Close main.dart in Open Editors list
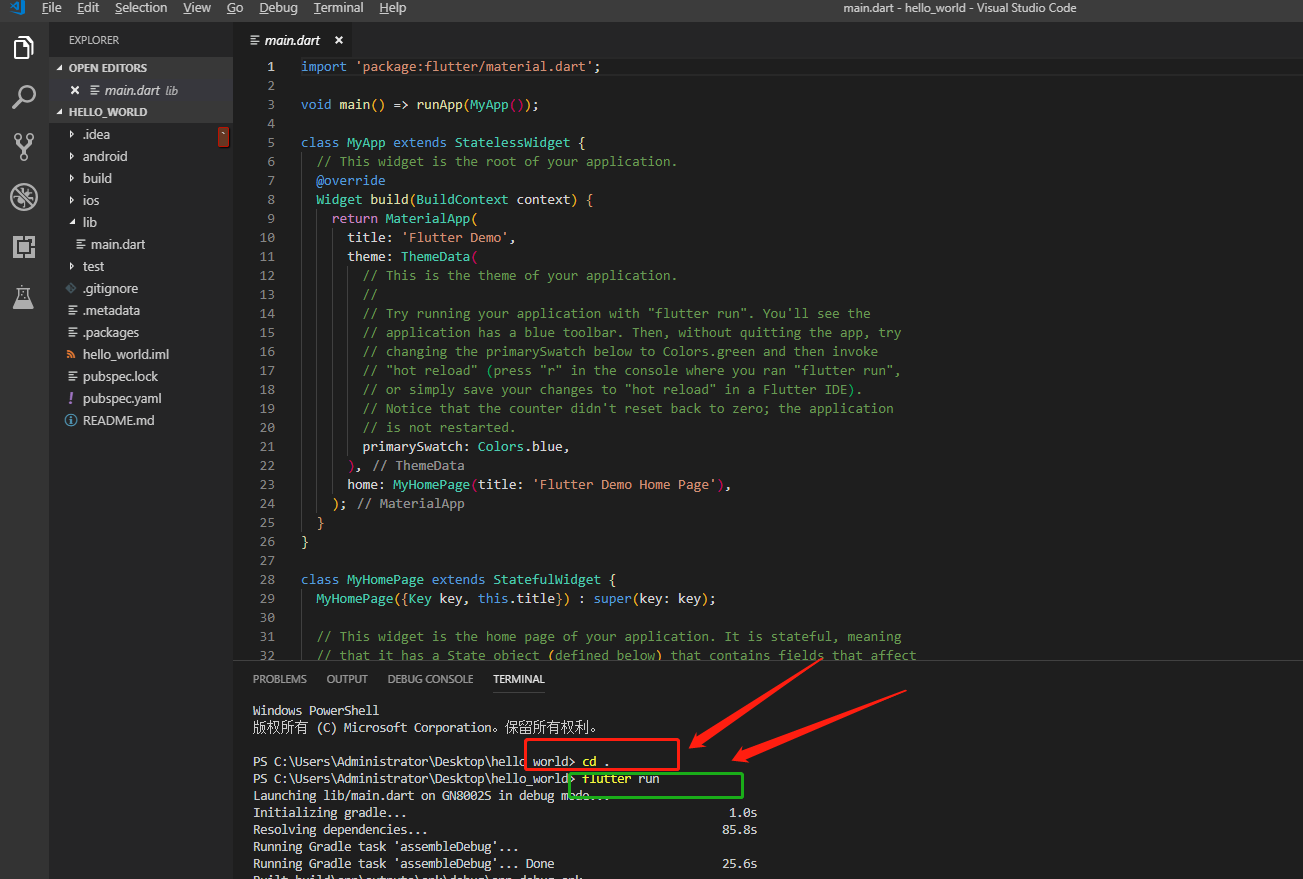This screenshot has width=1303, height=879. (x=75, y=90)
